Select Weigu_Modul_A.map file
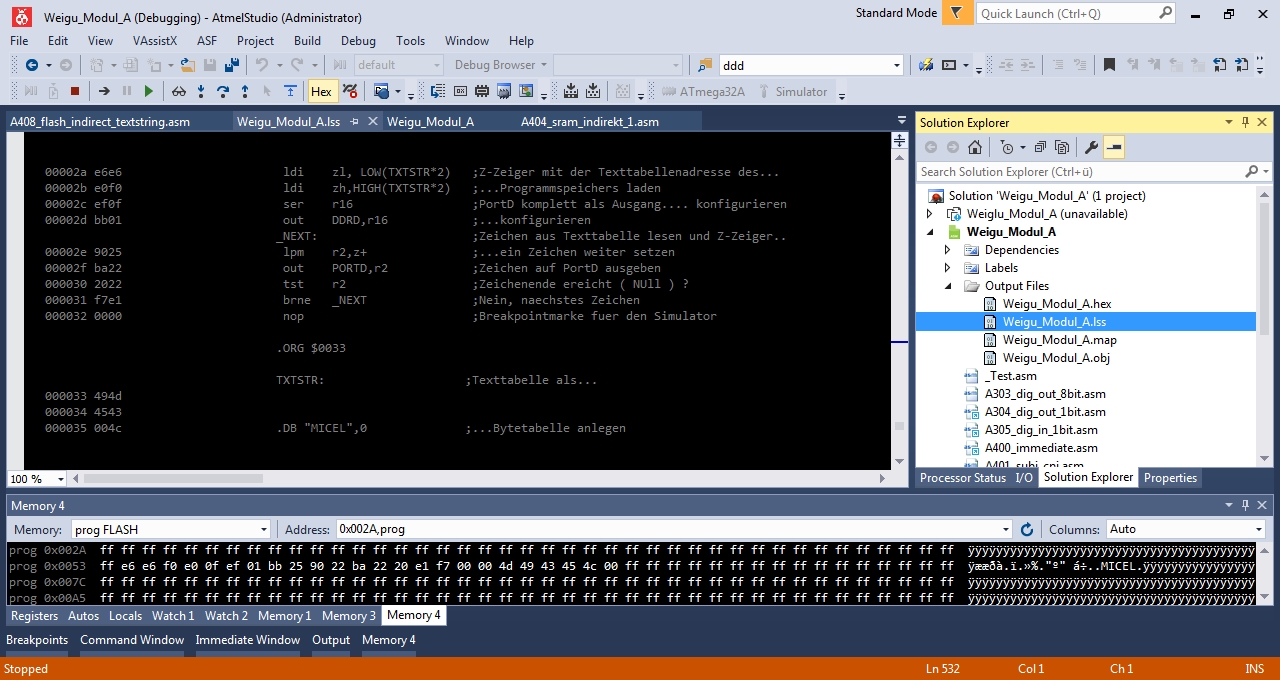 coord(1059,340)
